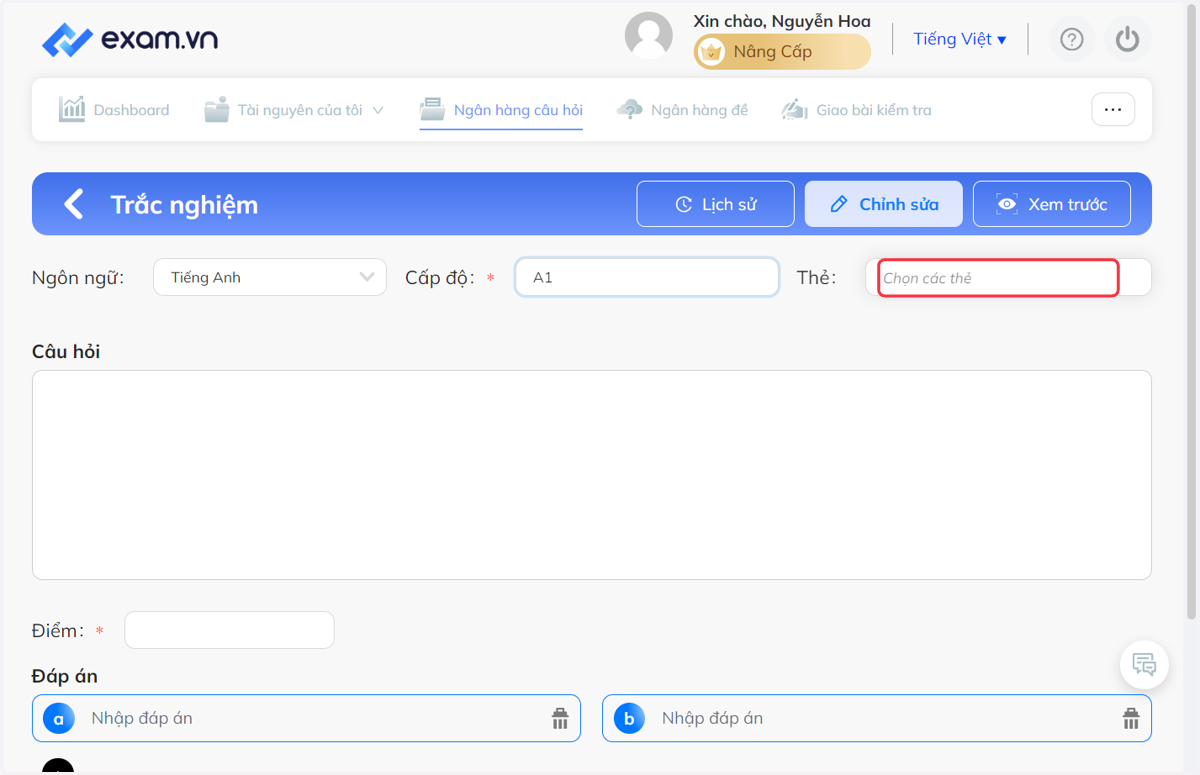The height and width of the screenshot is (775, 1200).
Task: Click the Ngân hàng câu hỏi folder icon
Action: [432, 109]
